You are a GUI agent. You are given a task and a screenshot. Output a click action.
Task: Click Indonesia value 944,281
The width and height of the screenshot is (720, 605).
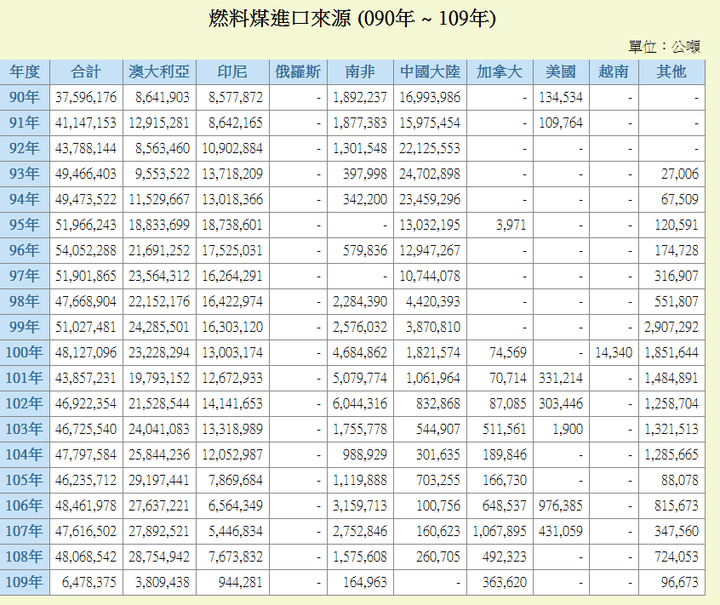coord(240,582)
